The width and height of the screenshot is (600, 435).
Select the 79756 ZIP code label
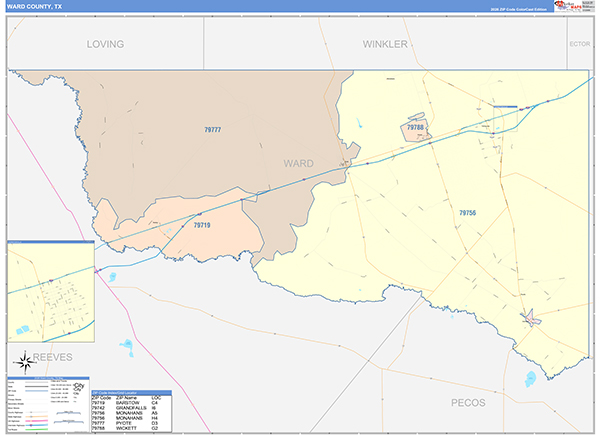point(467,212)
